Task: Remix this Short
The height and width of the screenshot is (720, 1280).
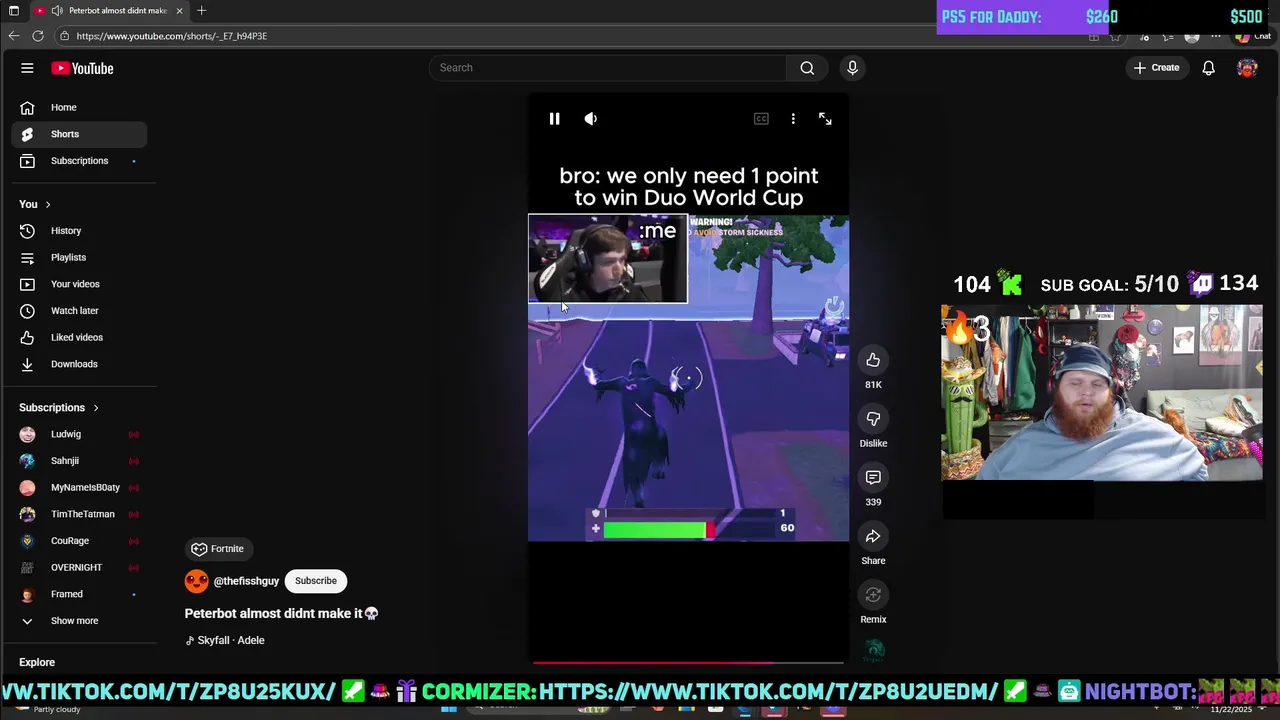Action: pyautogui.click(x=873, y=595)
